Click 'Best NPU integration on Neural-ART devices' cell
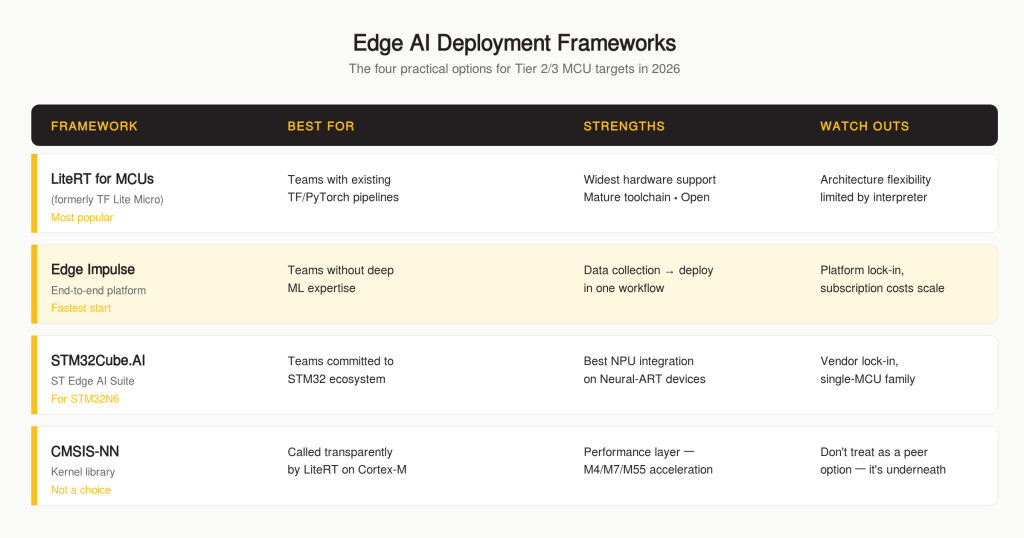The image size is (1024, 538). click(x=644, y=370)
